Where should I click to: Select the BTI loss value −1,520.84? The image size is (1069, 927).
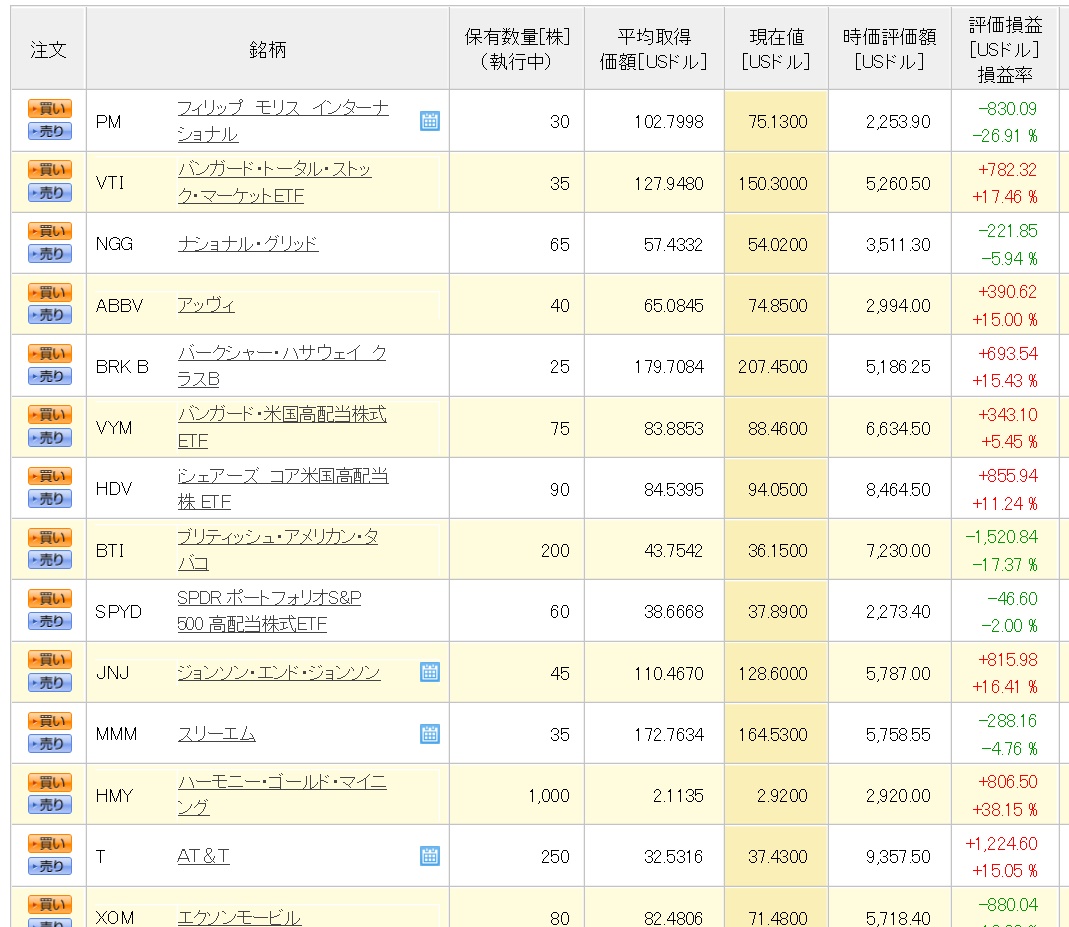1002,537
